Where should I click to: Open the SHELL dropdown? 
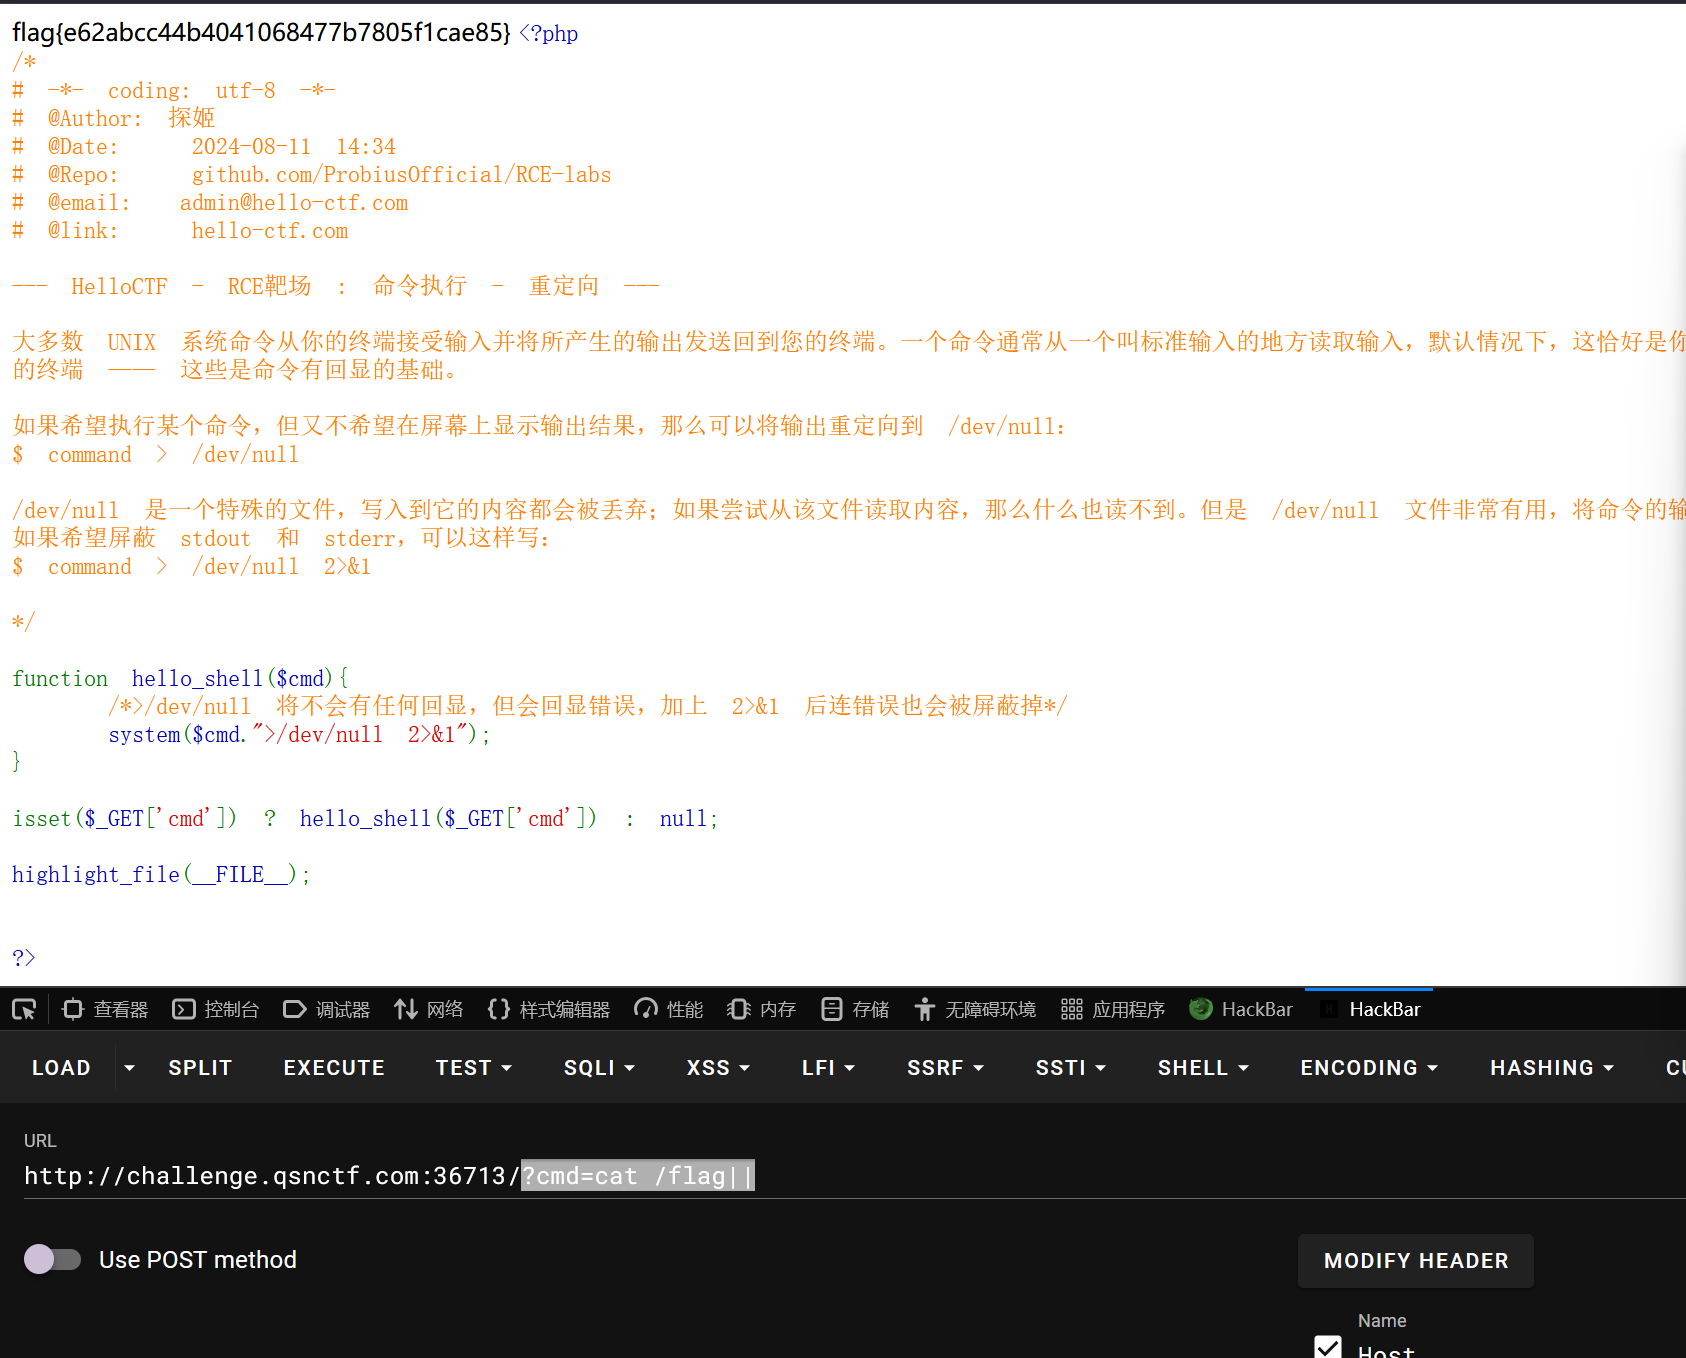point(1203,1067)
